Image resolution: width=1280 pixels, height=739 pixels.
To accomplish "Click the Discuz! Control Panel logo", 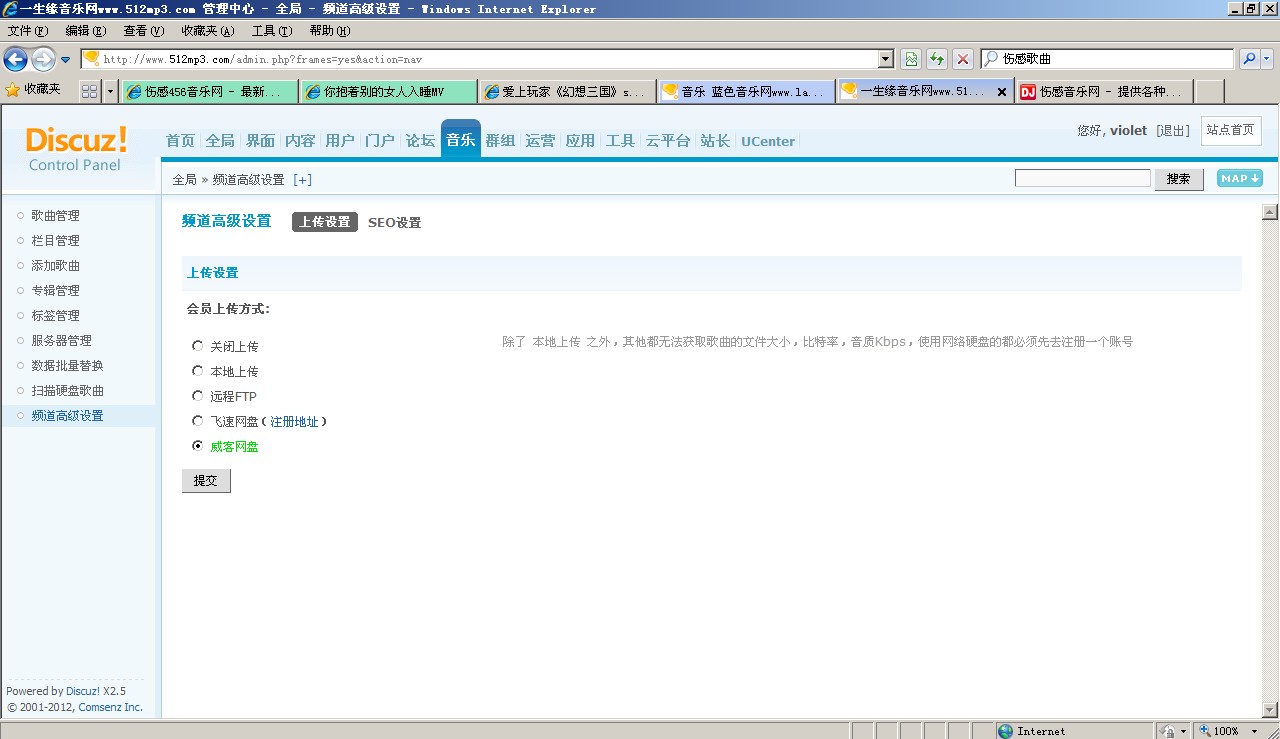I will (x=77, y=147).
